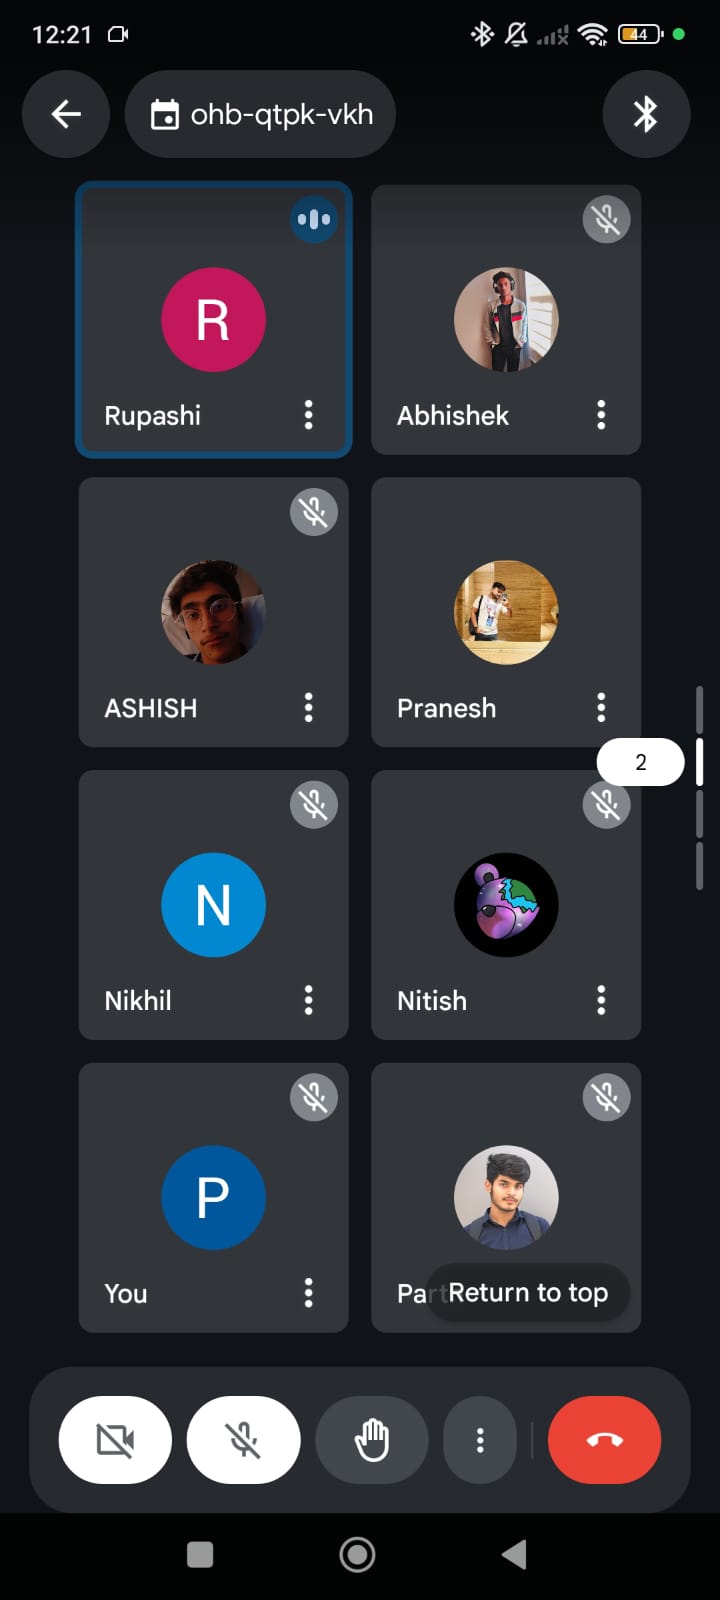Tap Rupashi's speaking indicator icon
This screenshot has width=720, height=1600.
(314, 219)
